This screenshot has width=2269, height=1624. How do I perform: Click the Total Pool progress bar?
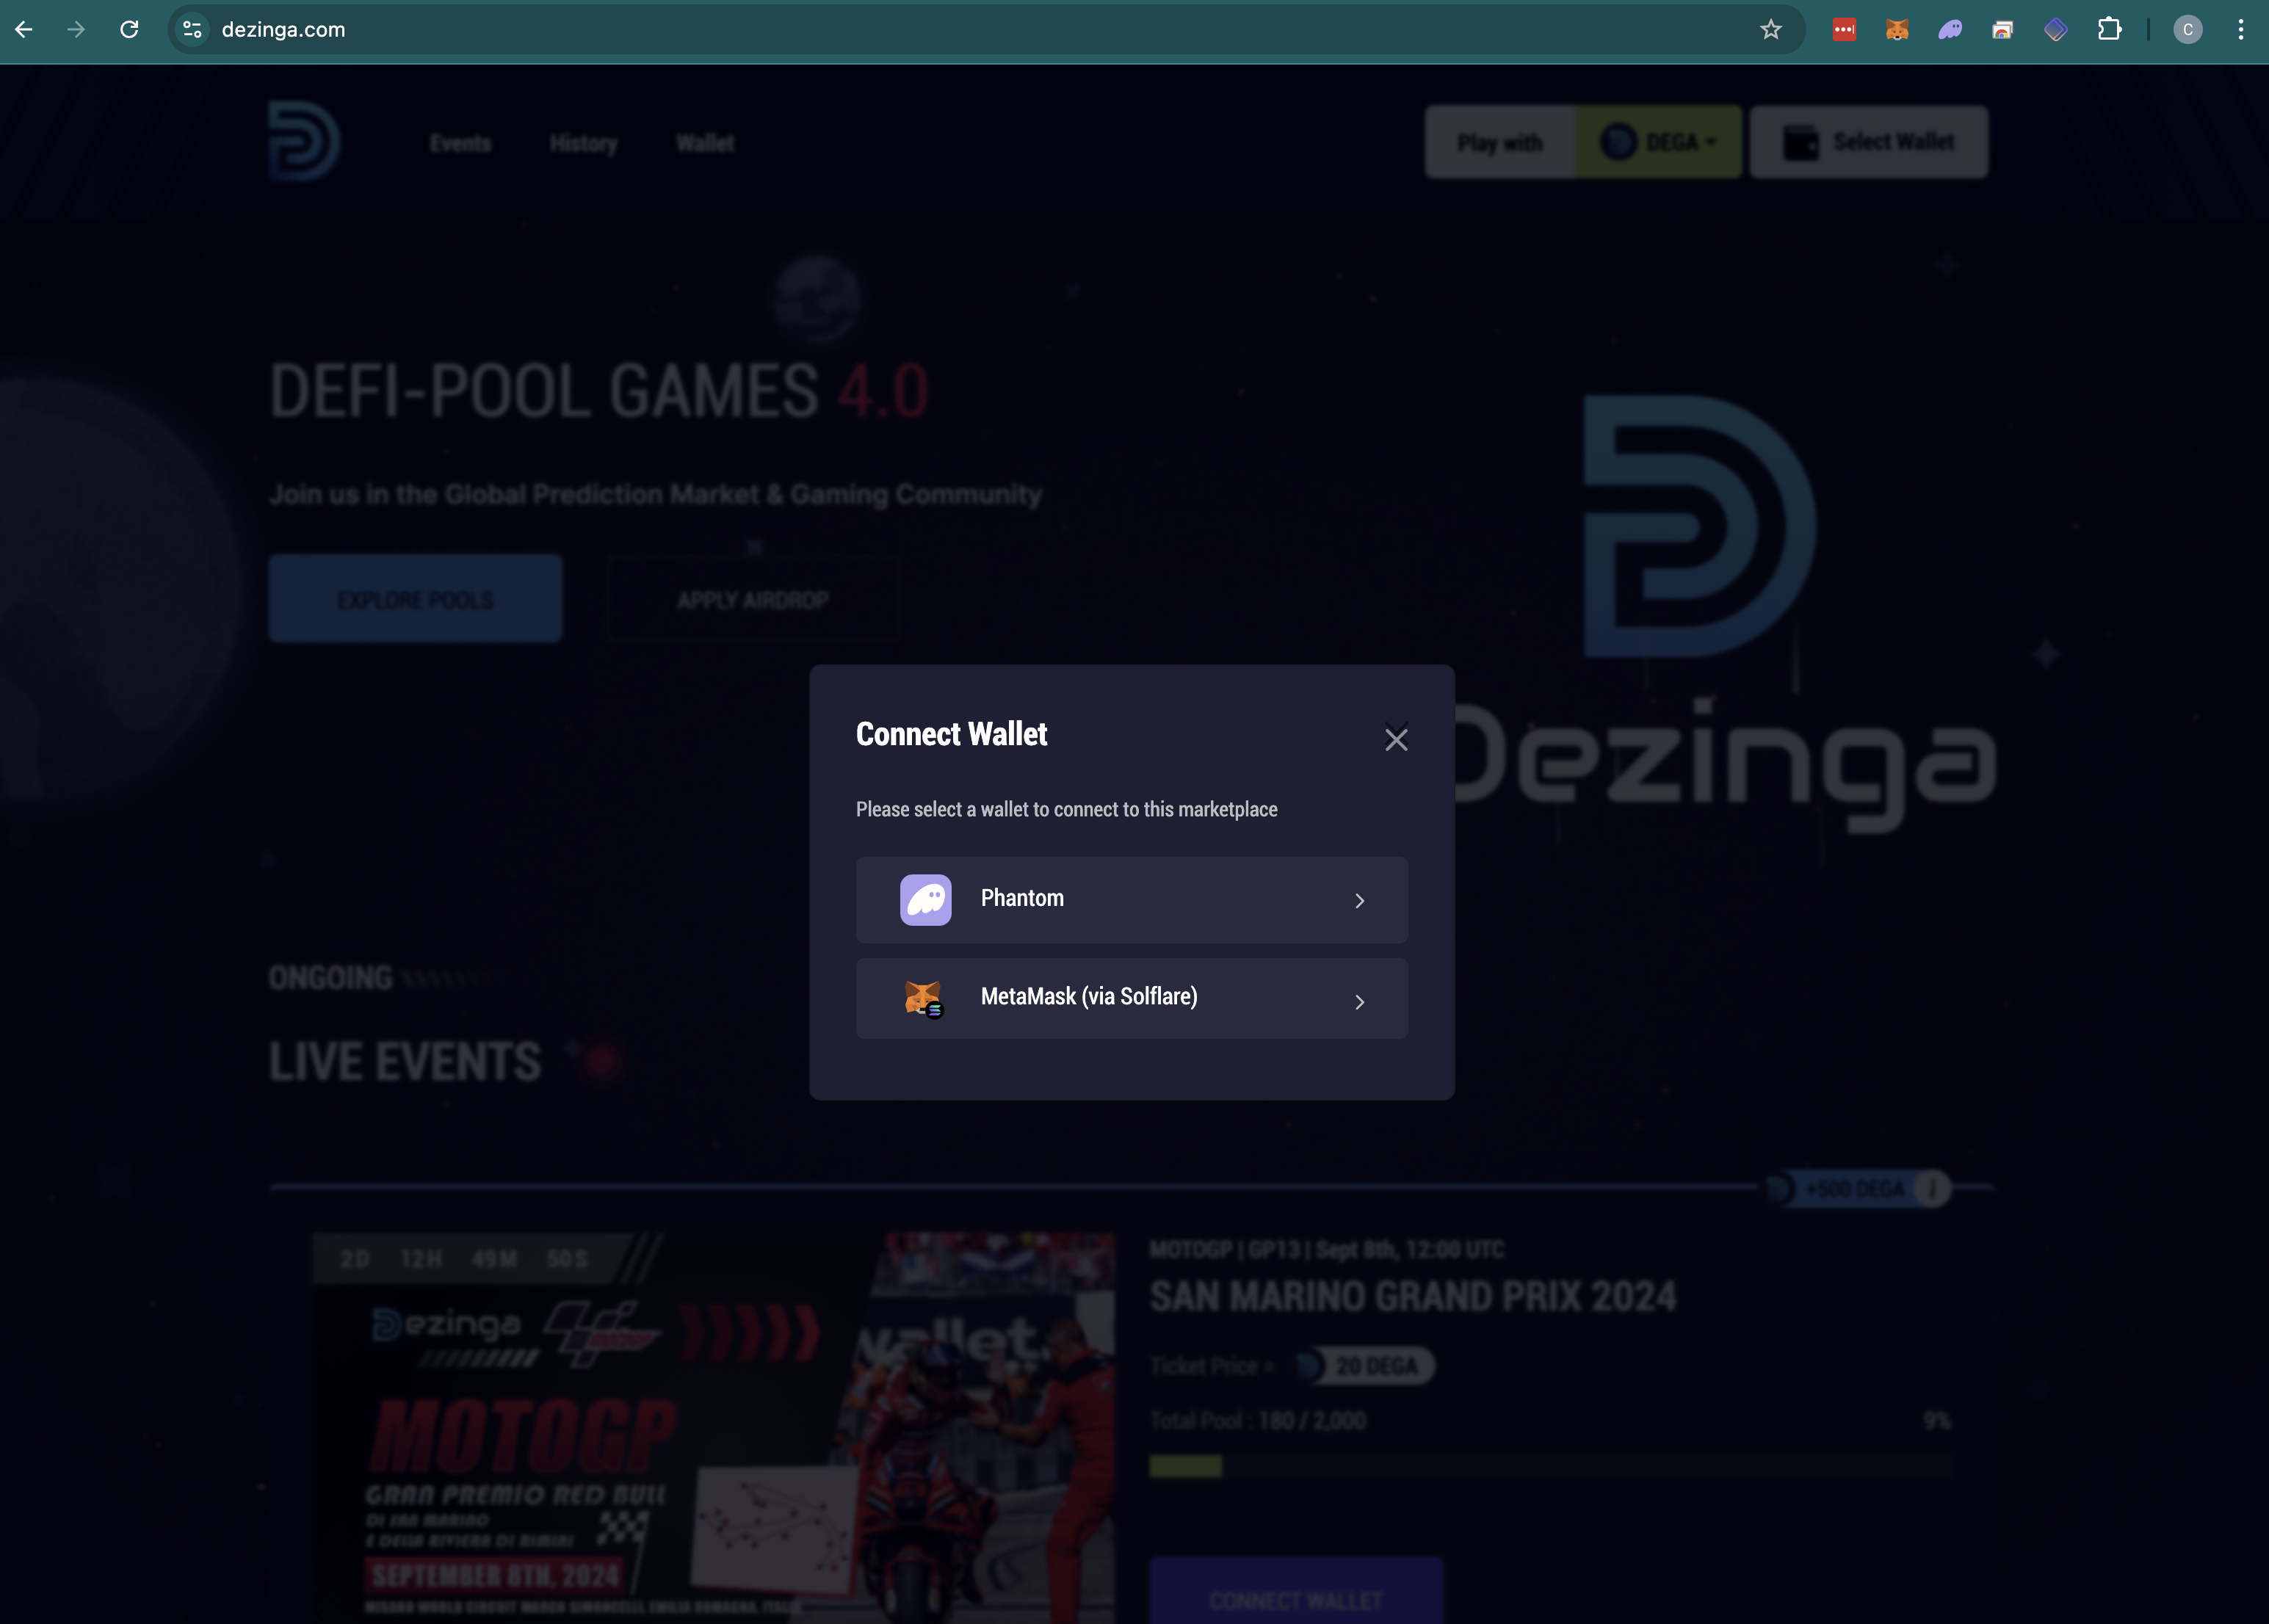(x=1549, y=1466)
